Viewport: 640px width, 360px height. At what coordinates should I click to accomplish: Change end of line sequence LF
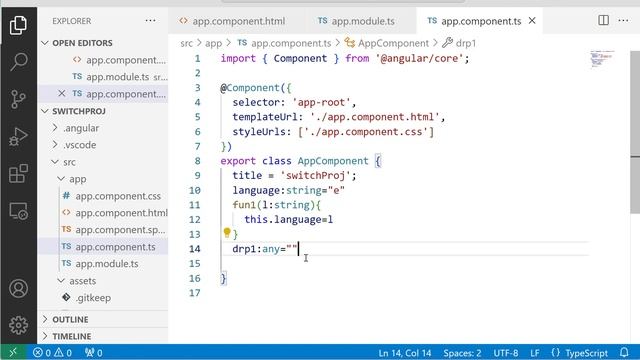pos(535,353)
